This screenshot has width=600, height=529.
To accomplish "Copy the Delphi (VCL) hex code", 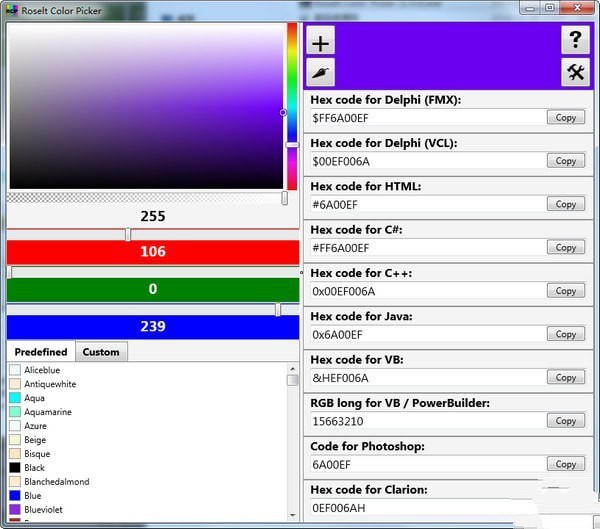I will click(x=566, y=161).
